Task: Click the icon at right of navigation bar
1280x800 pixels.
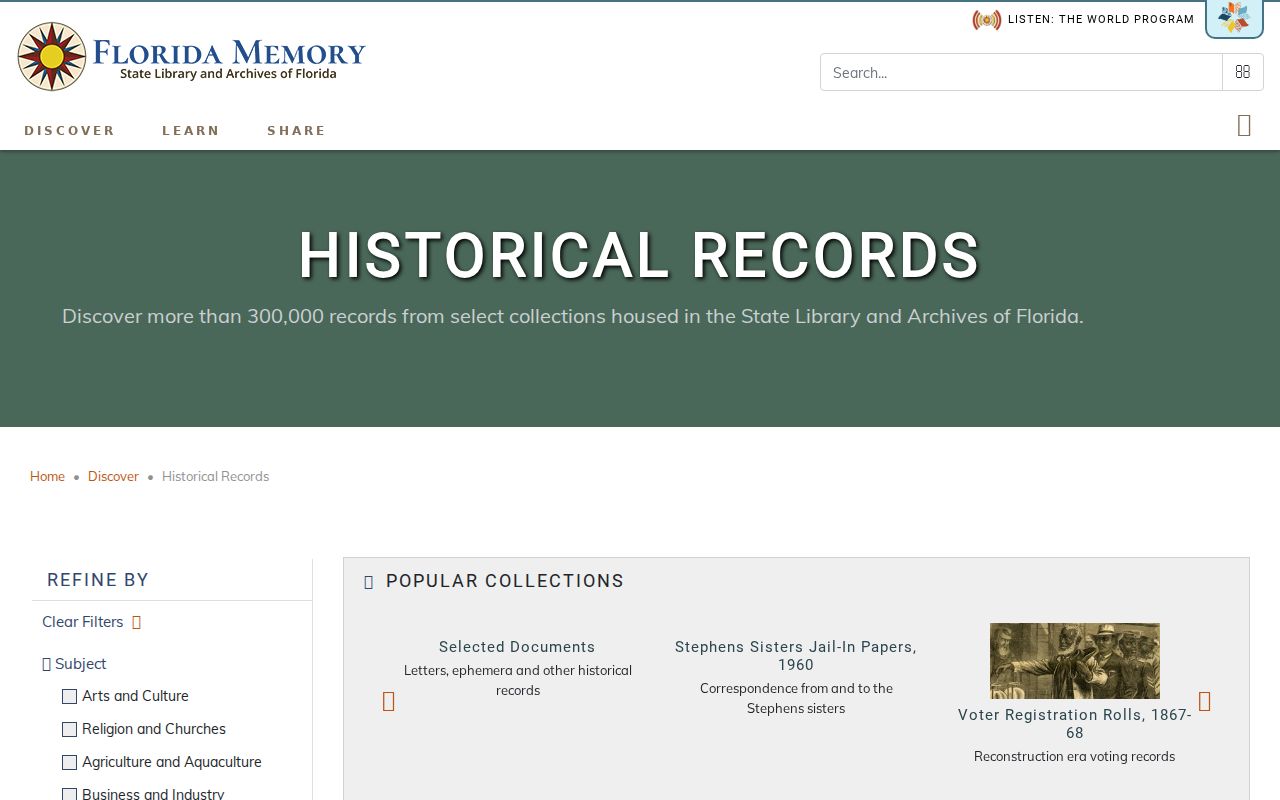Action: click(1244, 125)
